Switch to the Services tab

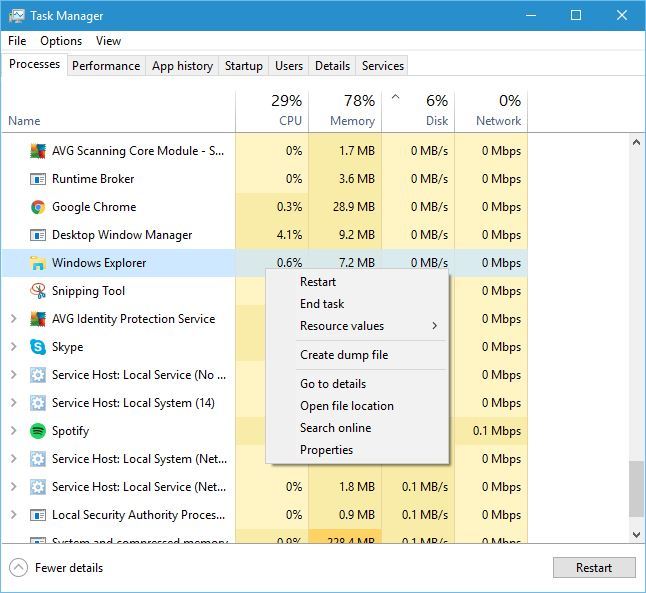[x=383, y=66]
